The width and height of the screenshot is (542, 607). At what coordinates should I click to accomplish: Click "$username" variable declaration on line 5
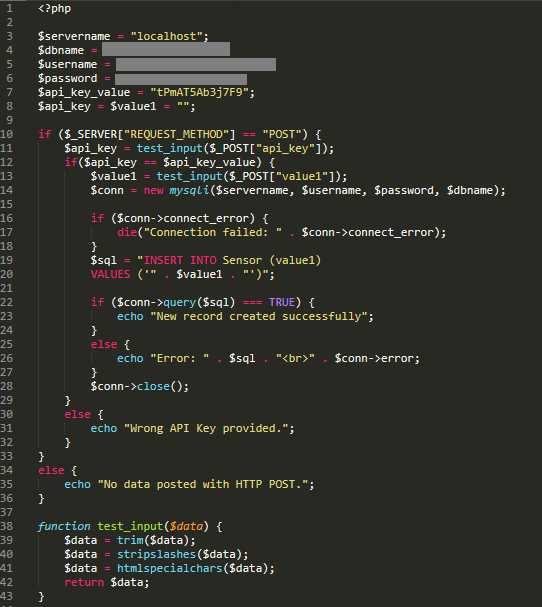67,64
